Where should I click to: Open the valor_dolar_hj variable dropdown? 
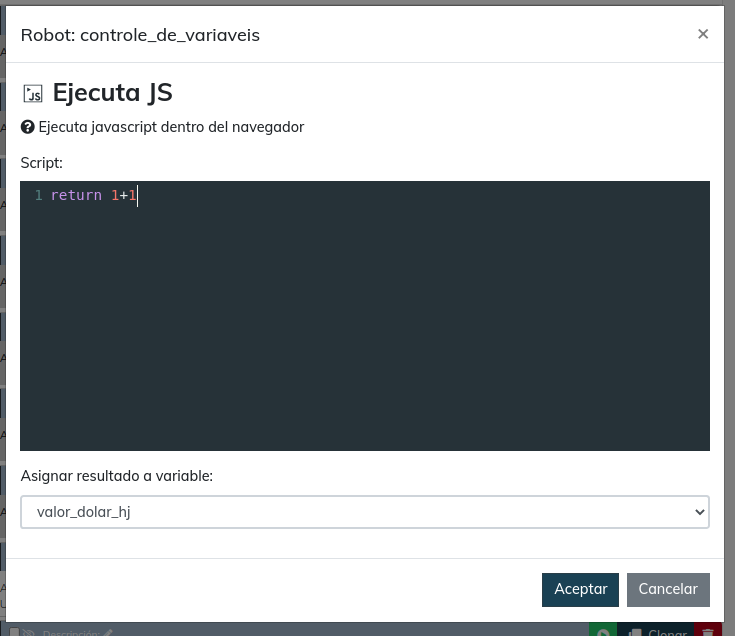pos(364,512)
